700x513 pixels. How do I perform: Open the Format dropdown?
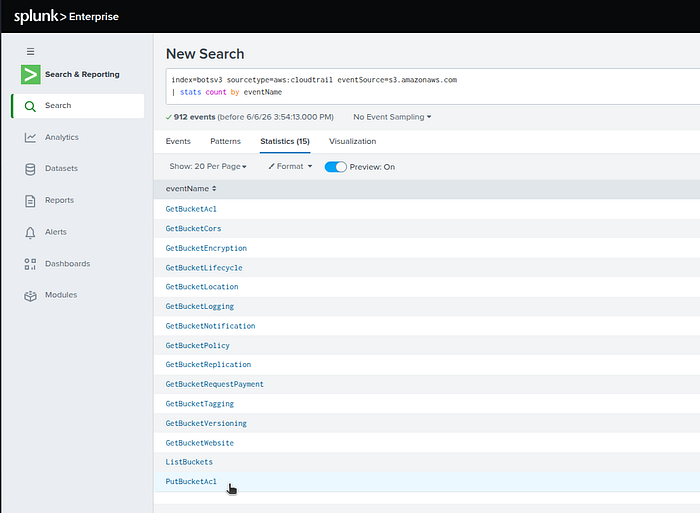click(x=290, y=167)
